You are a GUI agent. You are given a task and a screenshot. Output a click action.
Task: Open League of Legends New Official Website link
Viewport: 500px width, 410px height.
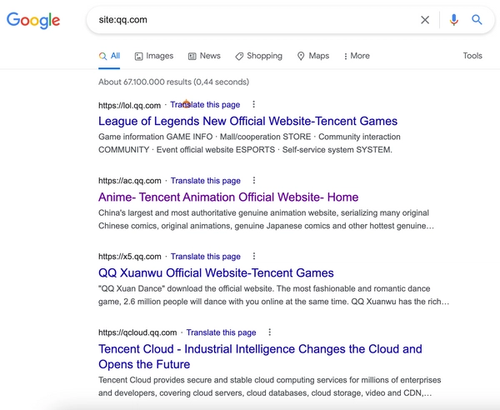click(248, 121)
